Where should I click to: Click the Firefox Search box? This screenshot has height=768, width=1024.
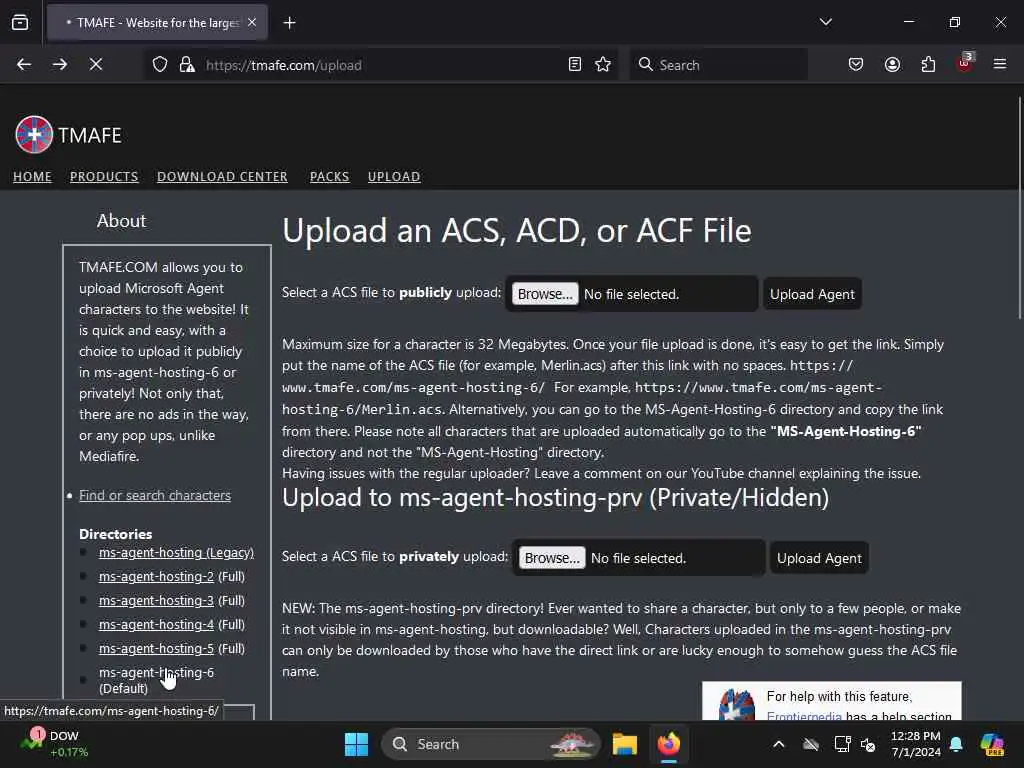tap(718, 65)
